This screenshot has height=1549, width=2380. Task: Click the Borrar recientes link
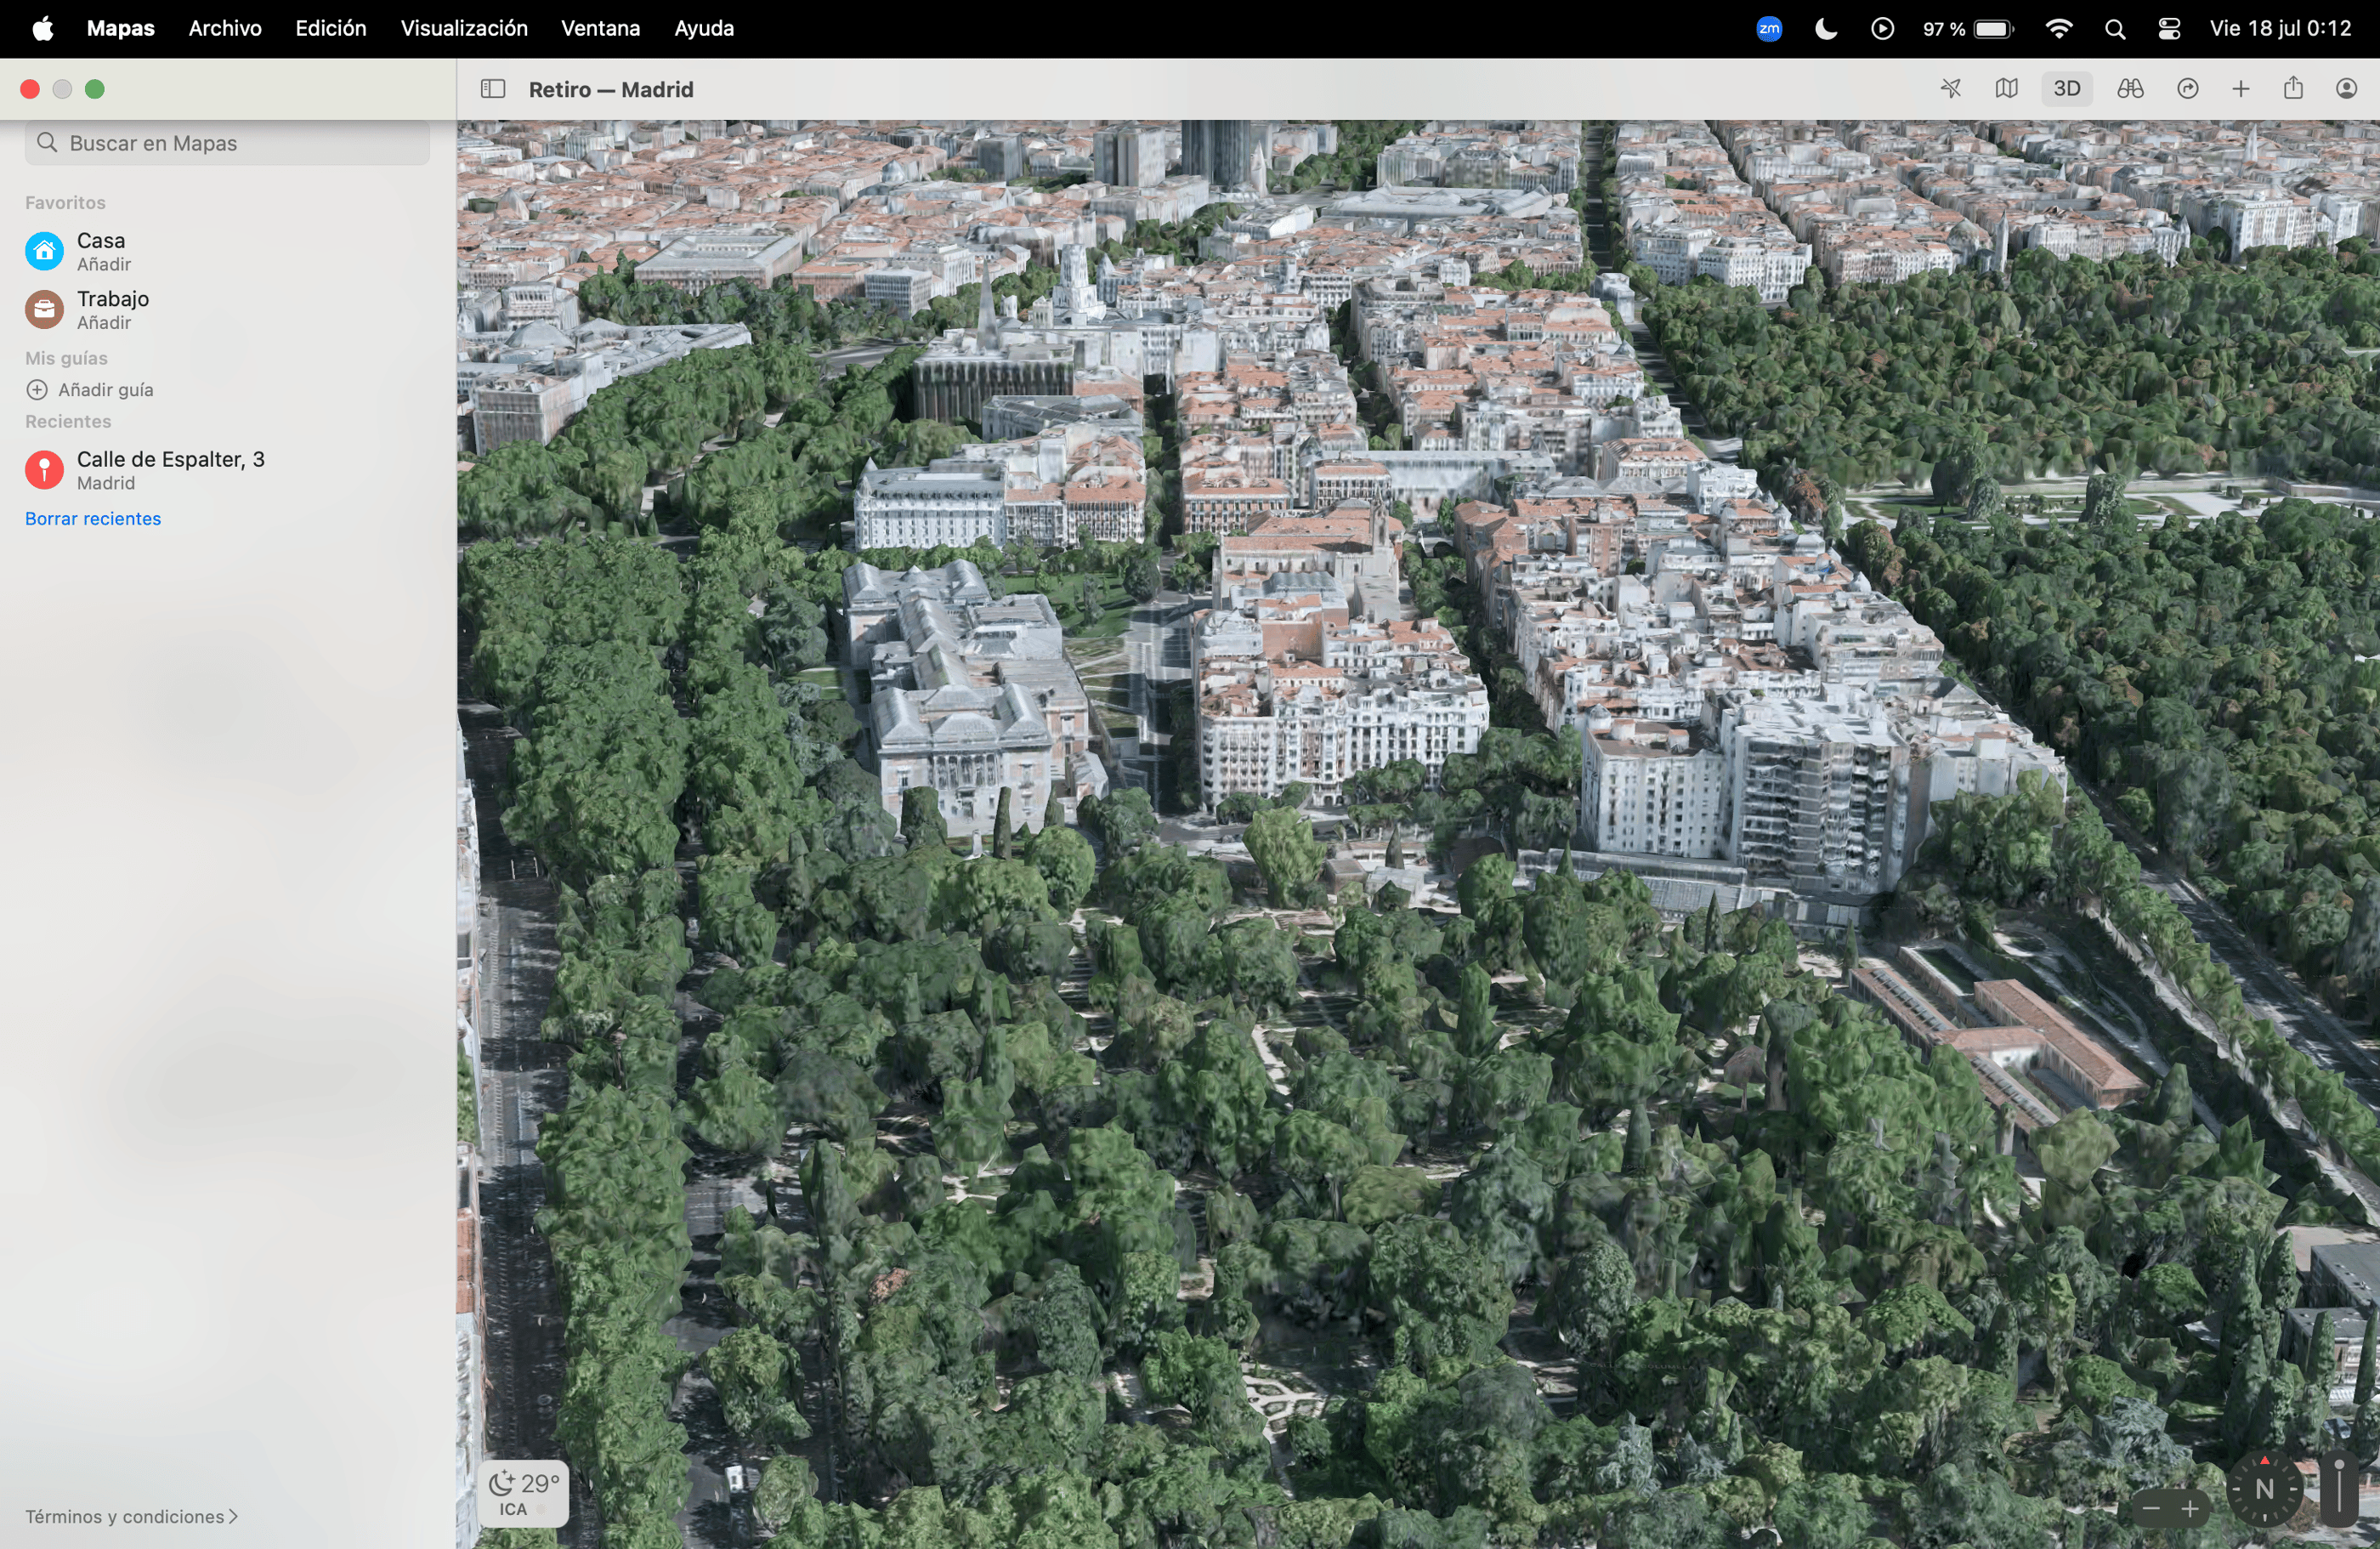pyautogui.click(x=93, y=518)
